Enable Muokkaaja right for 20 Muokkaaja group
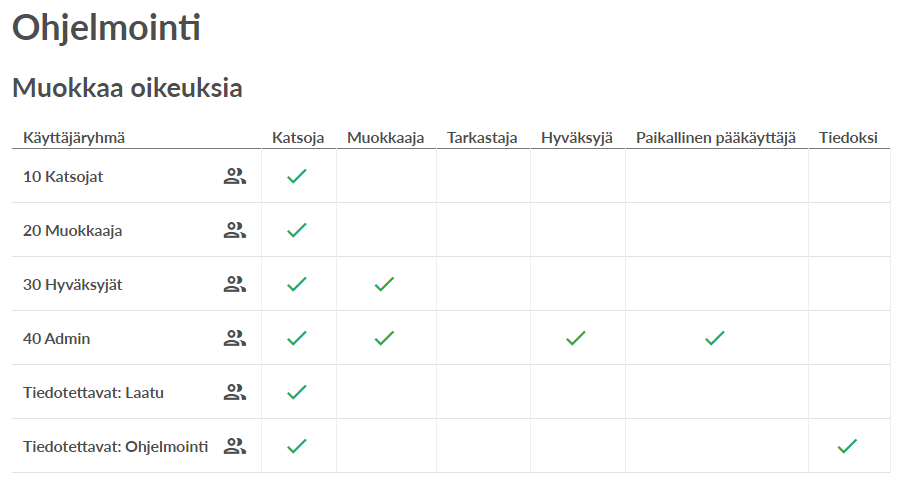Viewport: 903px width, 482px height. 386,230
